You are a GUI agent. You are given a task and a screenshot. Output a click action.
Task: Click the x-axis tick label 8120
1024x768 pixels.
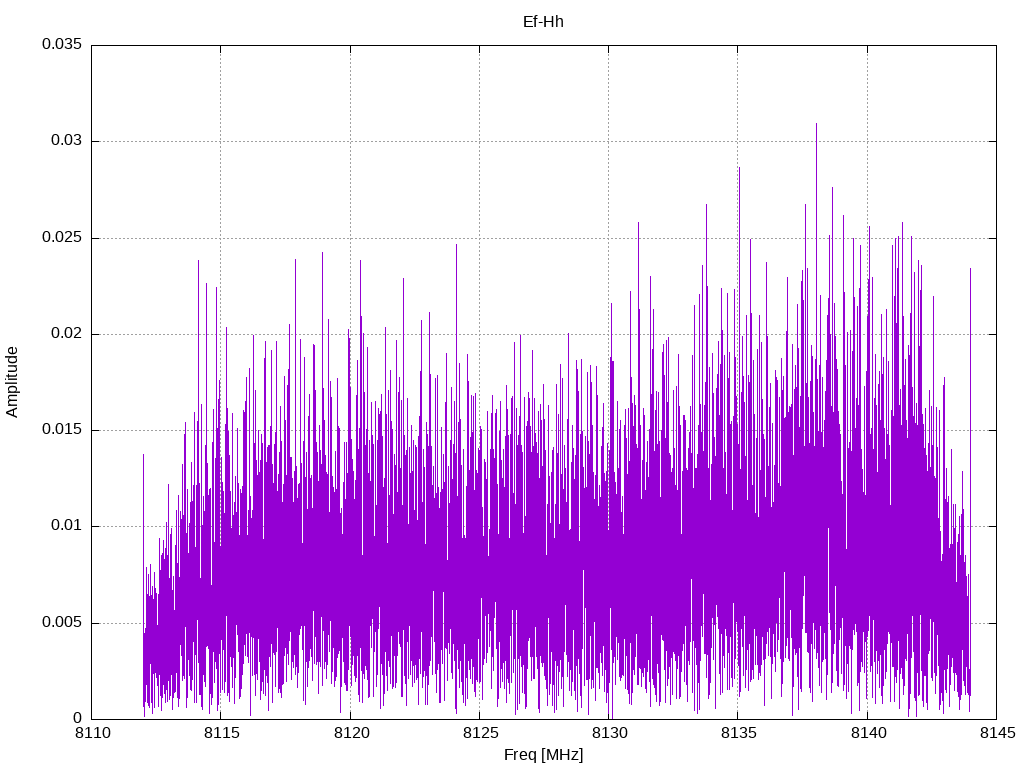[351, 733]
